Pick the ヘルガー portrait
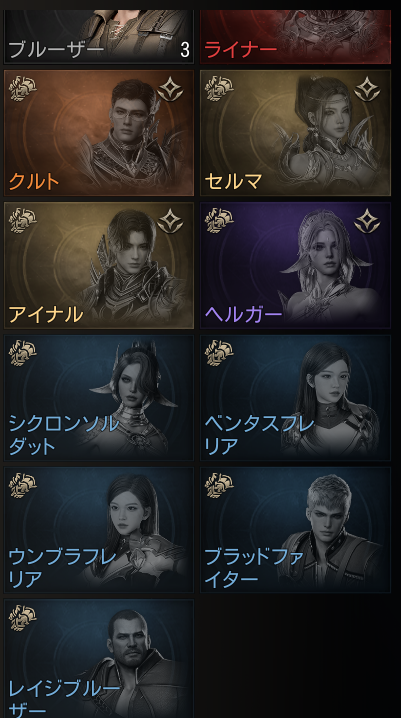 [x=296, y=265]
